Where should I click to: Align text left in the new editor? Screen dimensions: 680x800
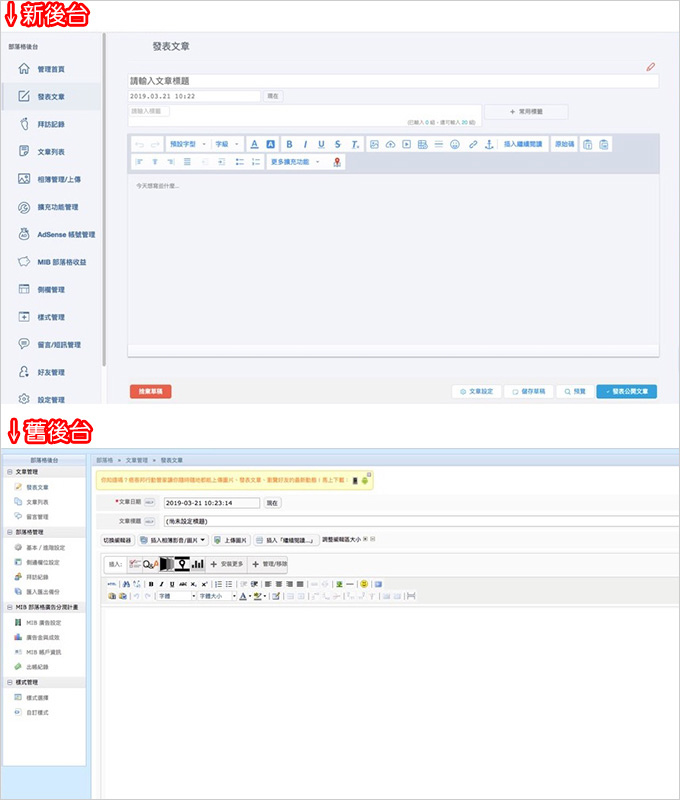(139, 162)
